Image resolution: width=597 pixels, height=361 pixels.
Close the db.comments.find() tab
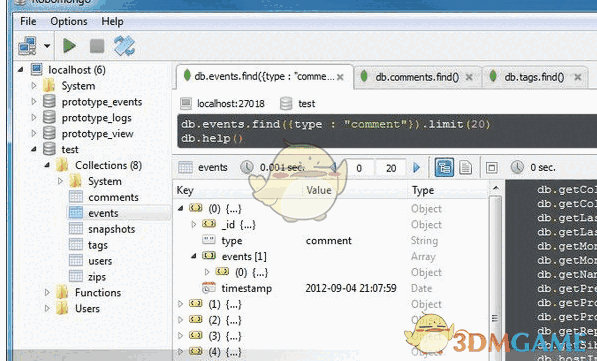469,77
